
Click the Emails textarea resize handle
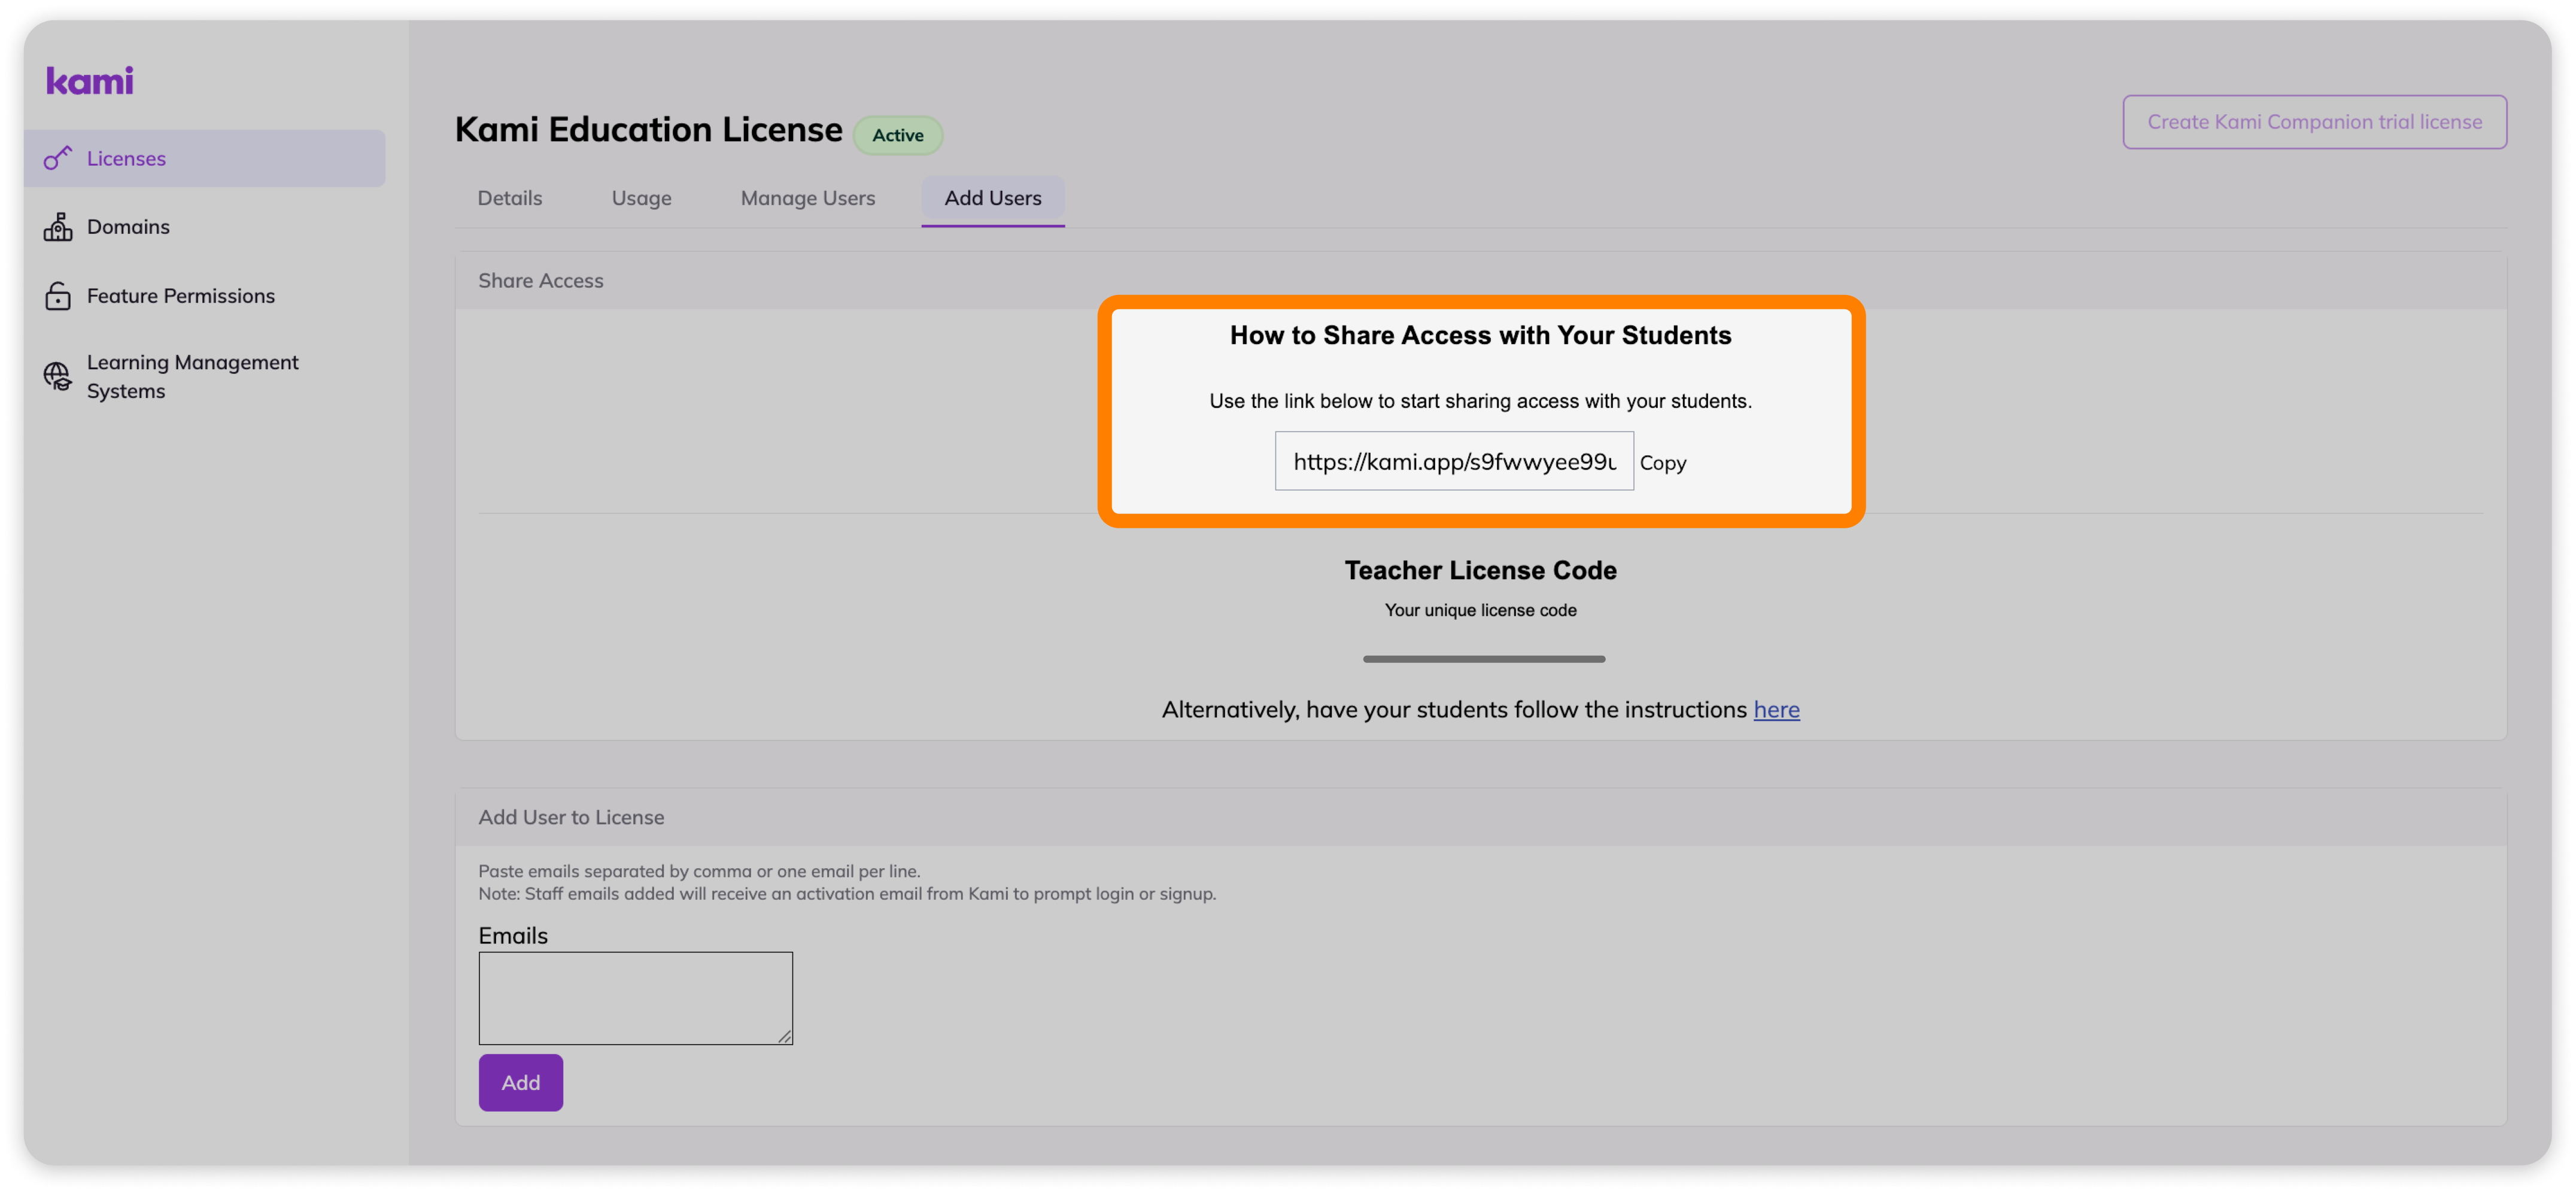[785, 1037]
